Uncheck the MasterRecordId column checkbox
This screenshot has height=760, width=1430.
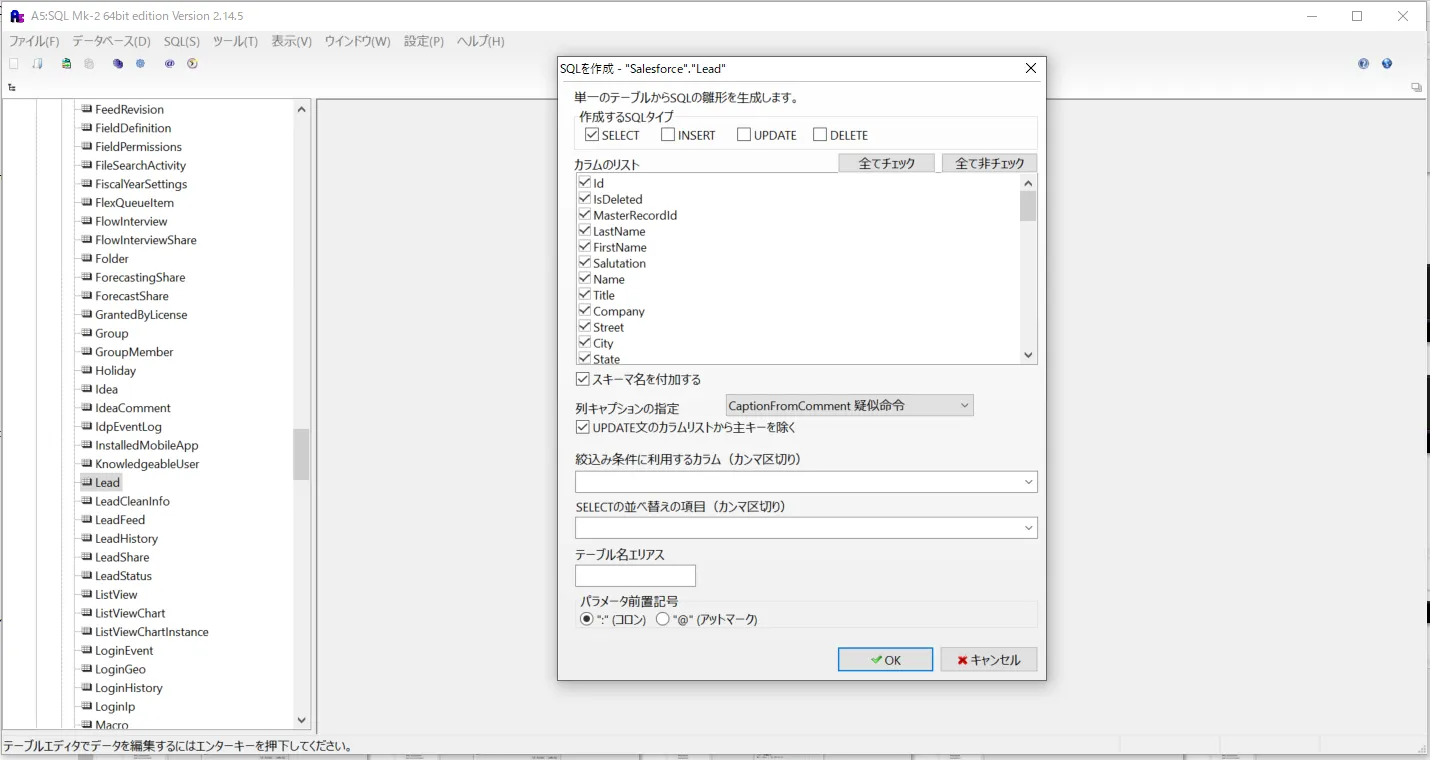pyautogui.click(x=584, y=215)
